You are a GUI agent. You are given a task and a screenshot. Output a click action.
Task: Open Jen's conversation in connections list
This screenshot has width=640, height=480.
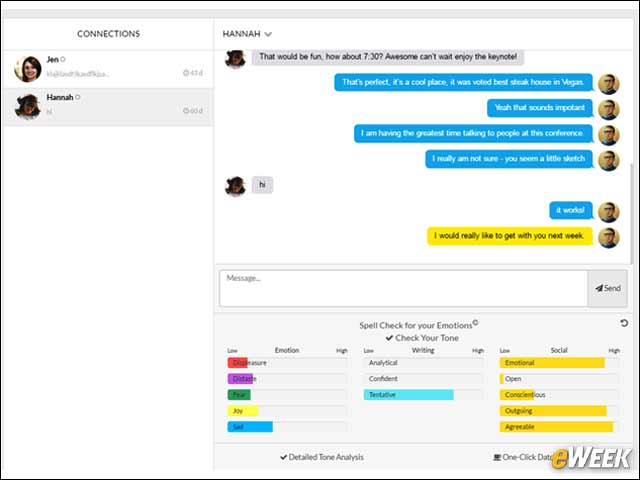108,69
